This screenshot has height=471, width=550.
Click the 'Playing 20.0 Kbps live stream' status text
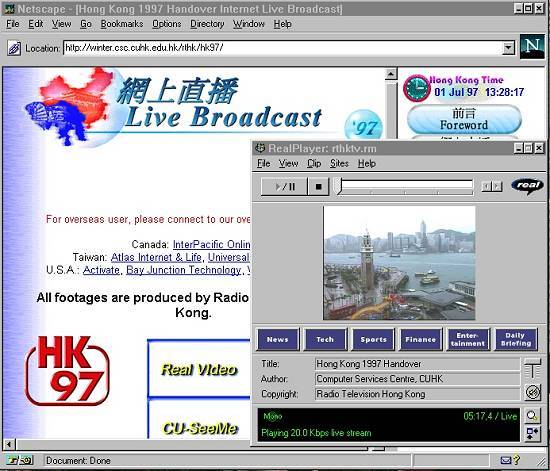(316, 433)
